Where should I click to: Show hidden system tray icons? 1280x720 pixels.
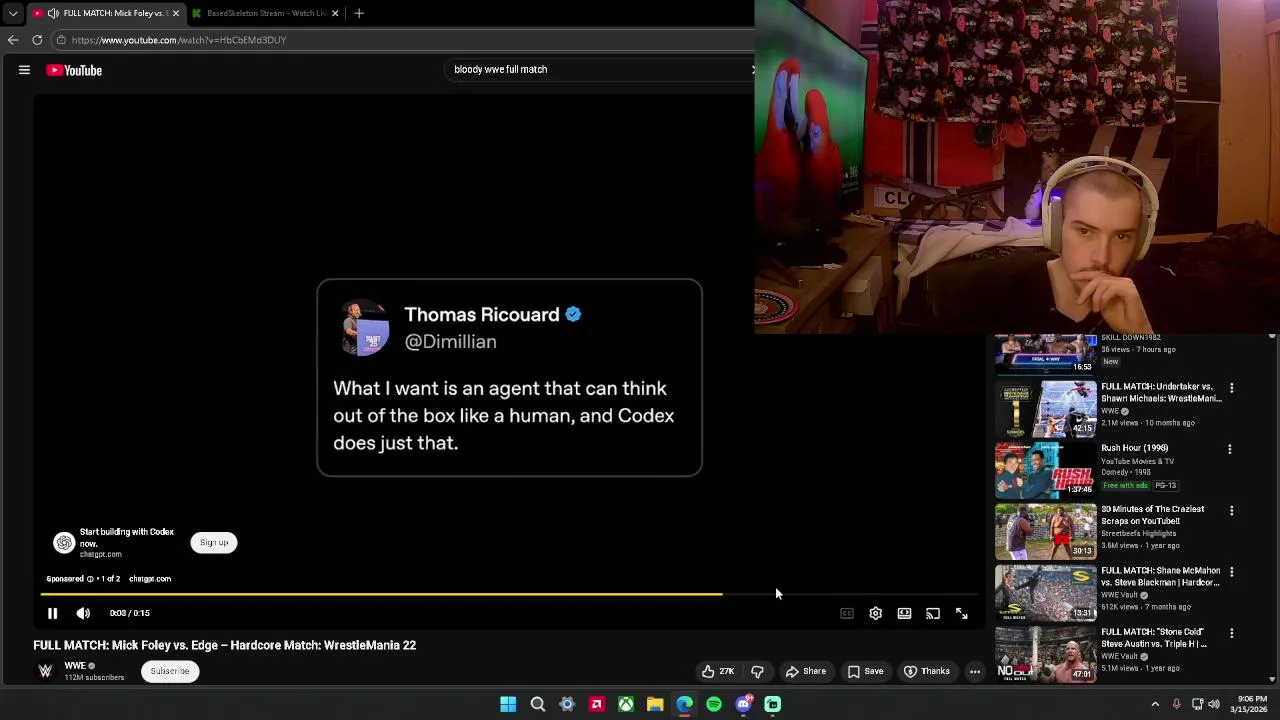(1155, 704)
